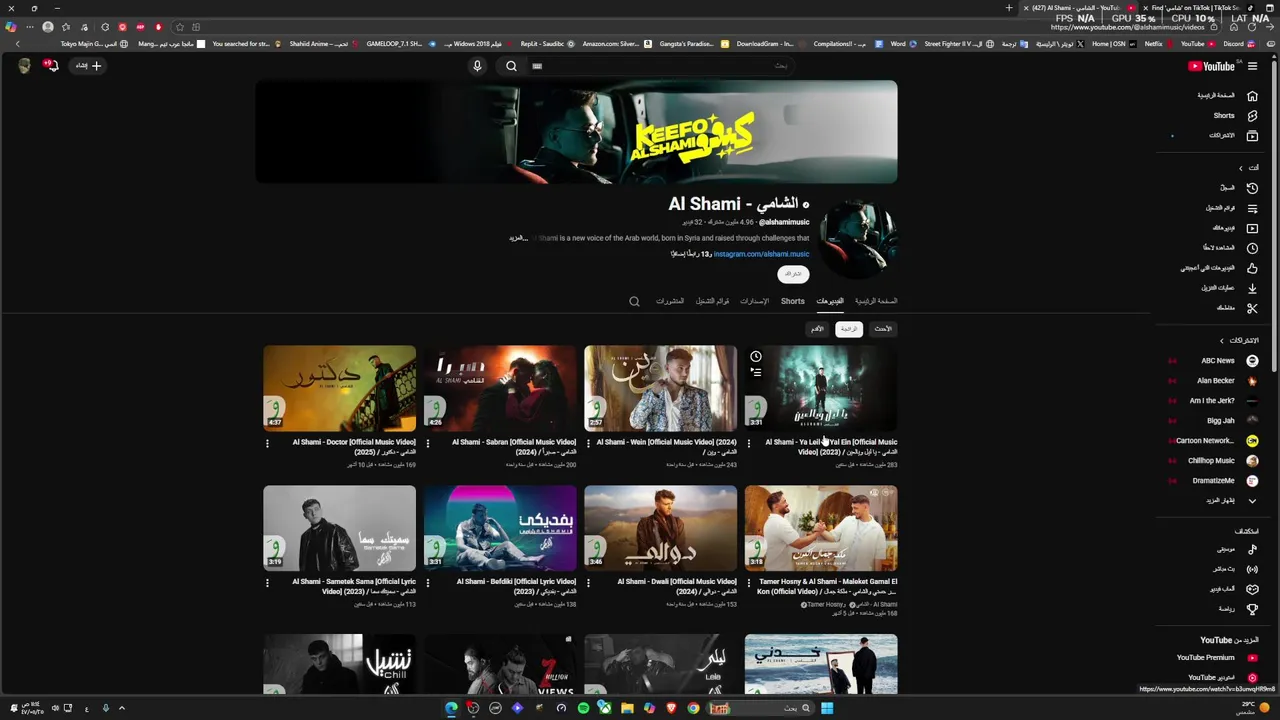
Task: Switch to the channel Posts tab
Action: 670,301
